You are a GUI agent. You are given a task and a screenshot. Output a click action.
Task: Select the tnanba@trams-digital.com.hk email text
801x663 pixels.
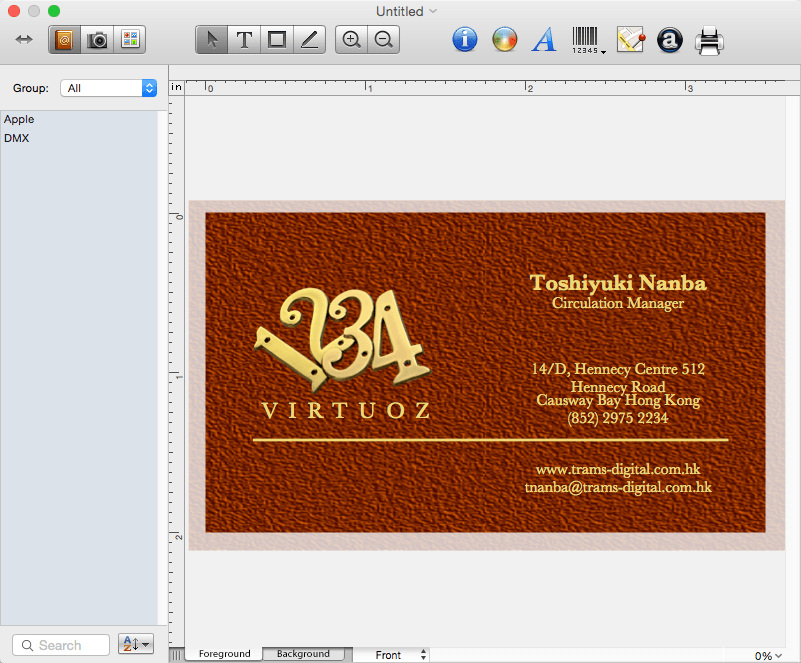618,487
